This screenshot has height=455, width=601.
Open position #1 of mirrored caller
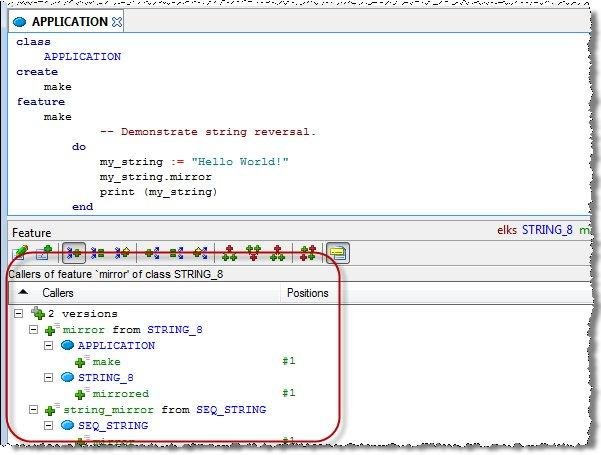click(289, 393)
